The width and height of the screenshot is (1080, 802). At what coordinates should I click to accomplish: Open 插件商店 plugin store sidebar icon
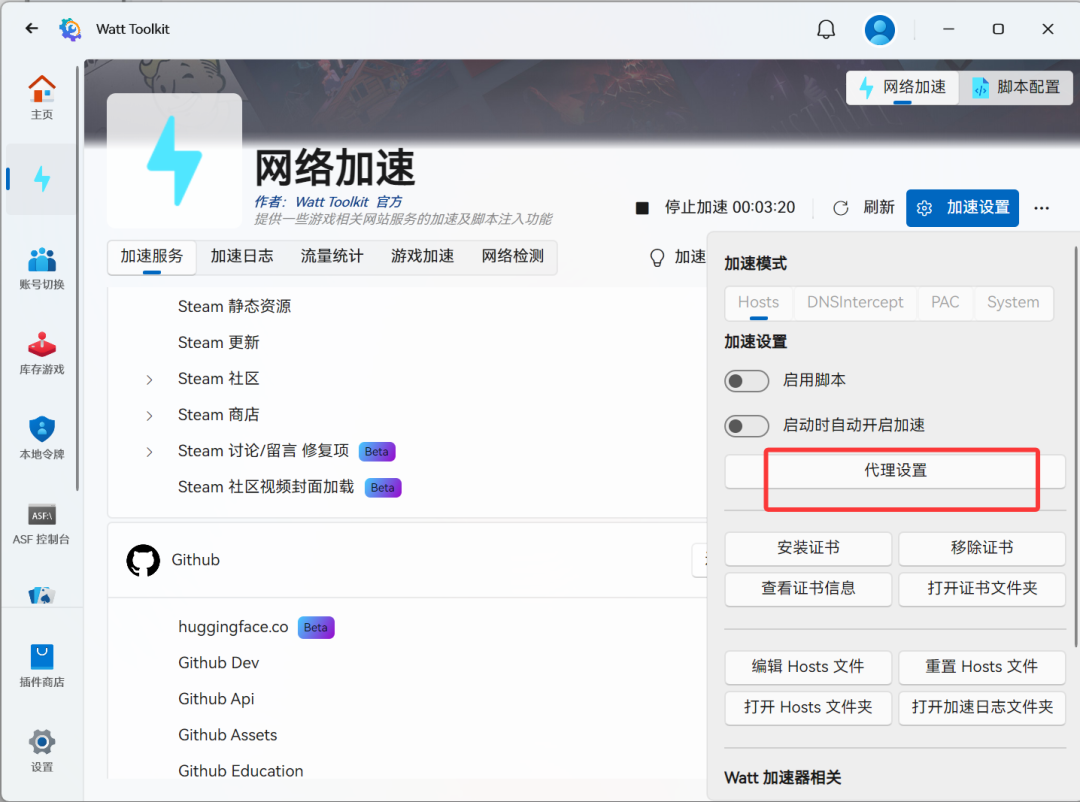[42, 666]
